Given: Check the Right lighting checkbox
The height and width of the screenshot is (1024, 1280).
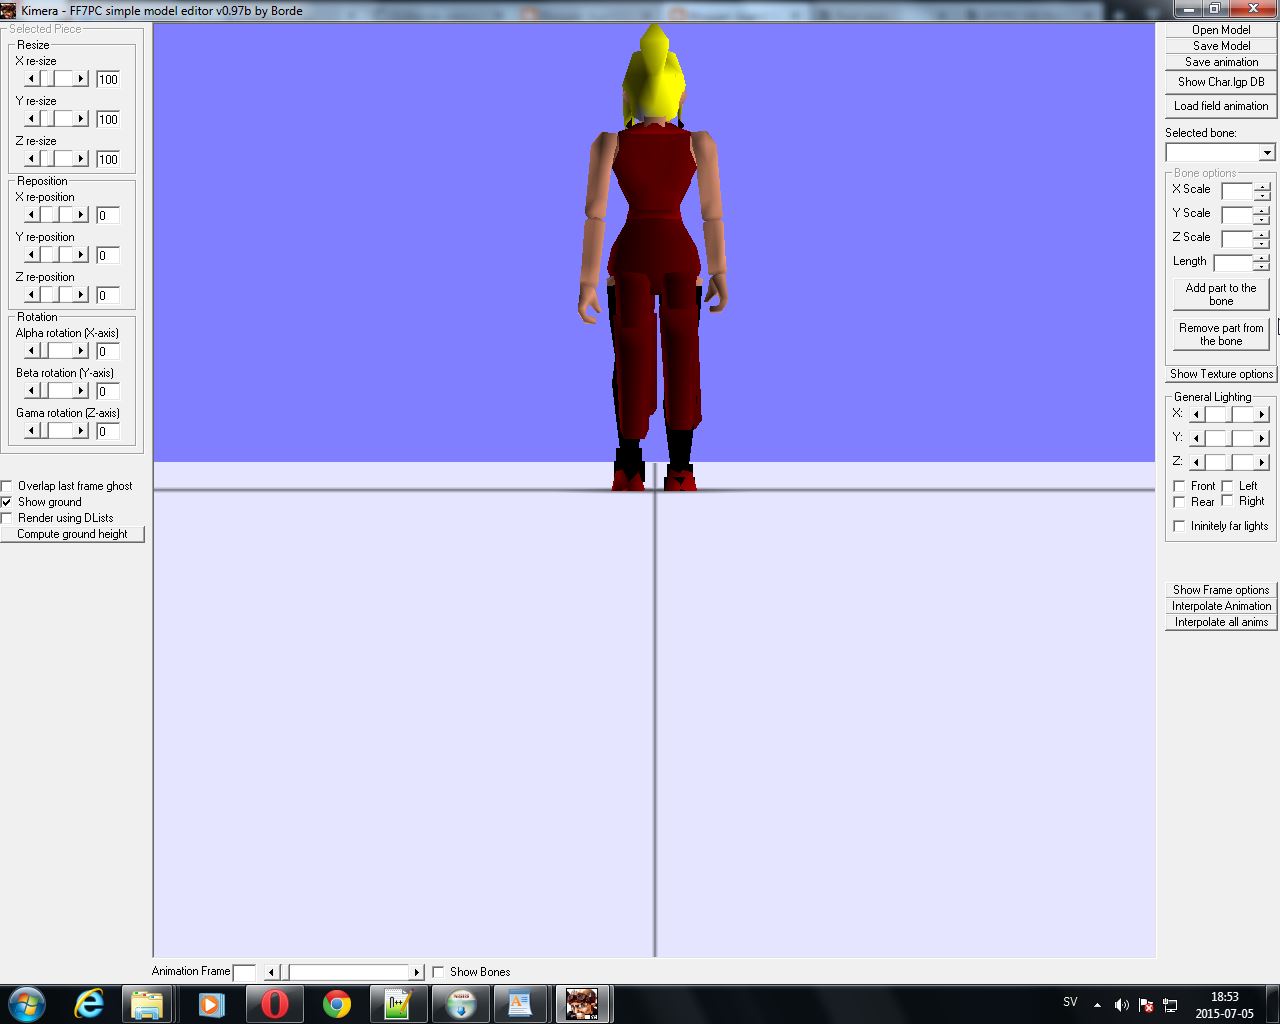Looking at the screenshot, I should [x=1227, y=501].
